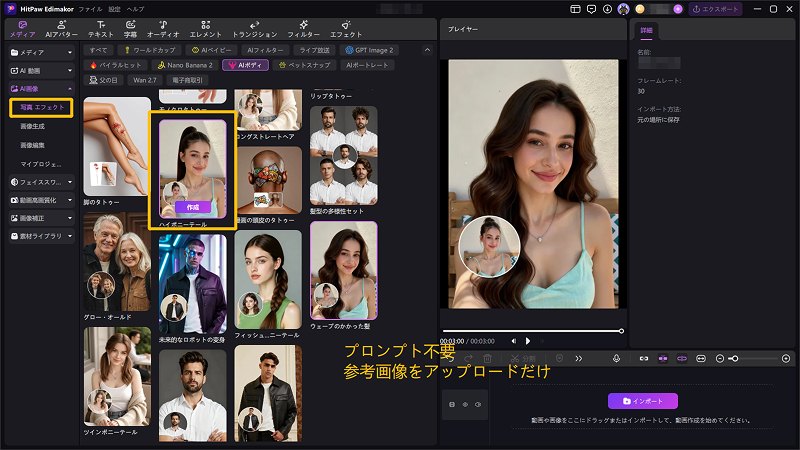Screen dimensions: 800x450
Task: Open the メディア main toolbar tab
Action: (22, 29)
